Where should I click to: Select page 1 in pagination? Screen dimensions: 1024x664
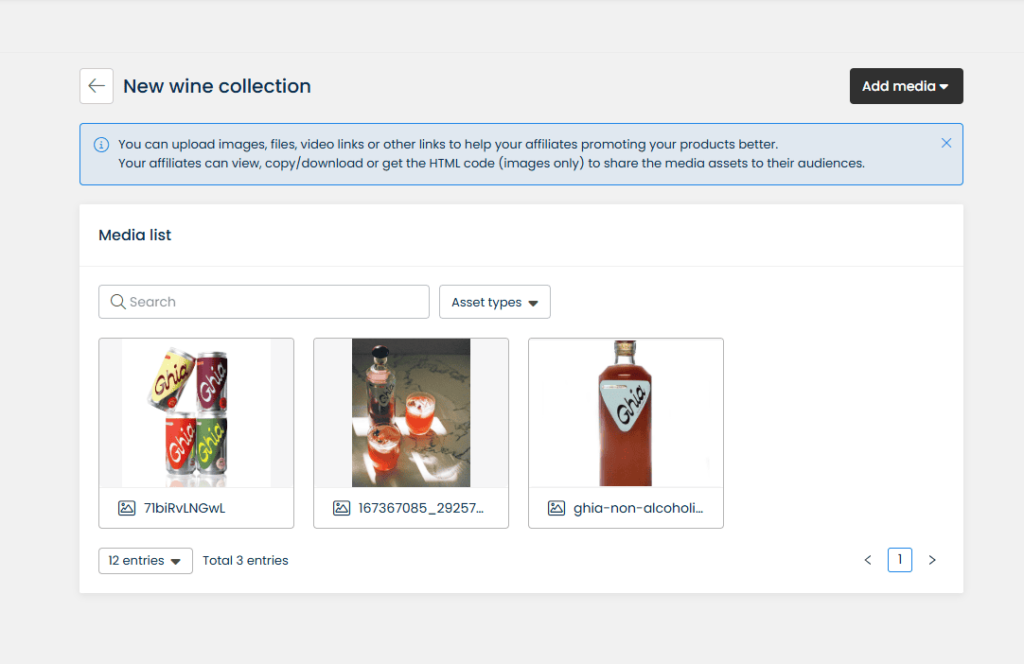click(899, 560)
